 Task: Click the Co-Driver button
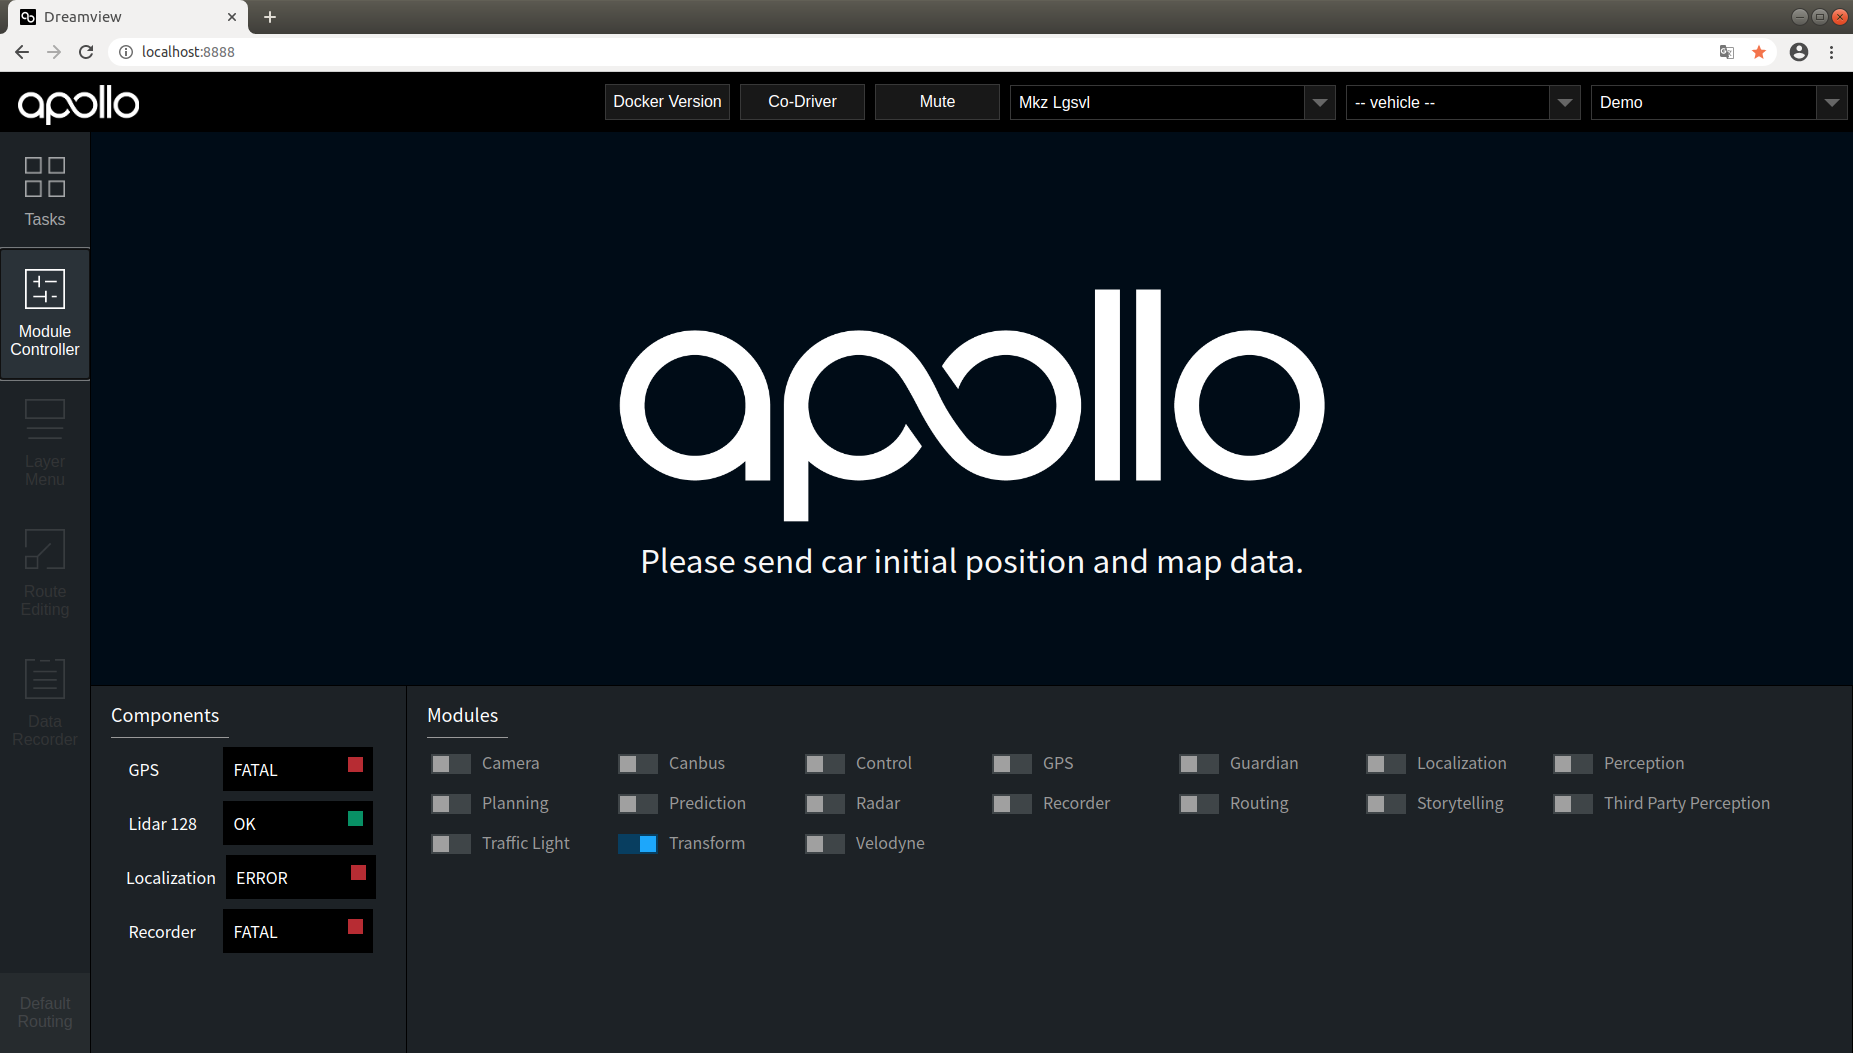(802, 102)
